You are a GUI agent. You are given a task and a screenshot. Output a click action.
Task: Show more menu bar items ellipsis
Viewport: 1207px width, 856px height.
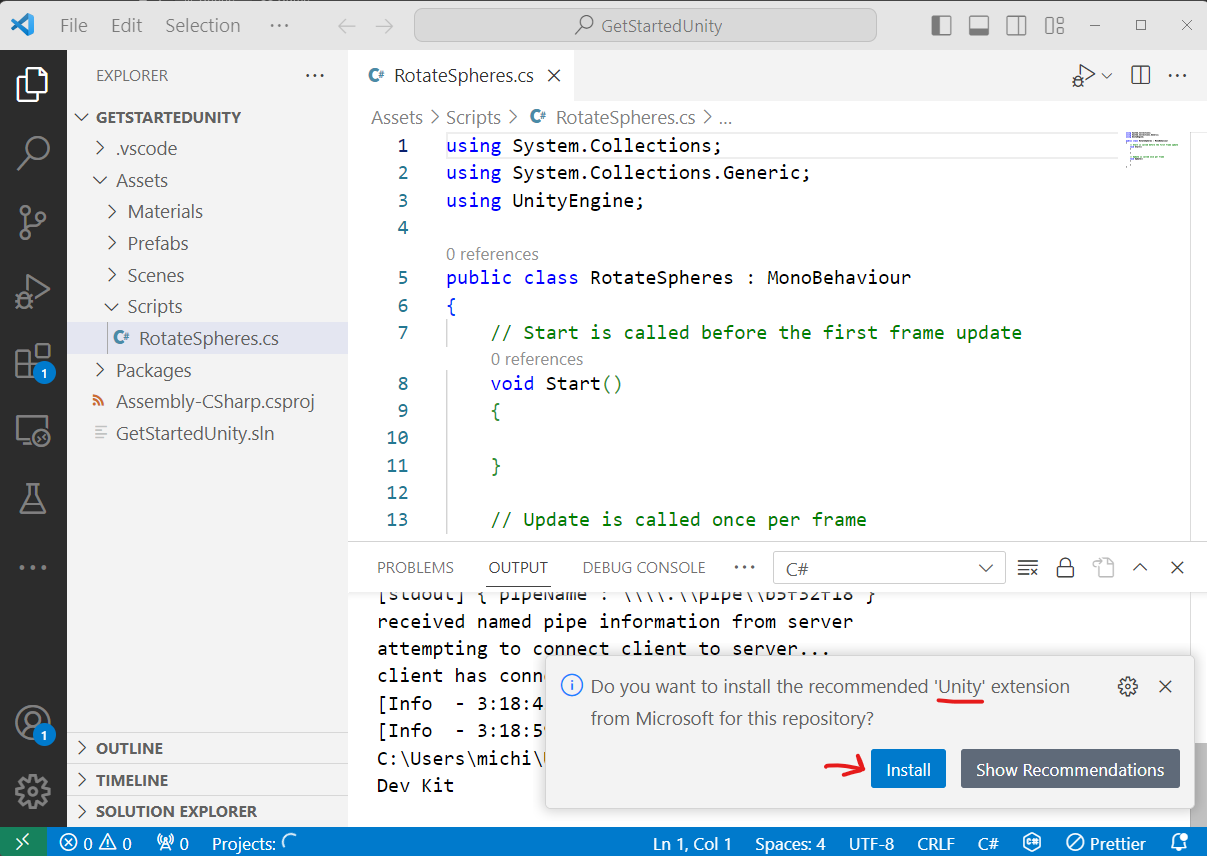pos(279,26)
